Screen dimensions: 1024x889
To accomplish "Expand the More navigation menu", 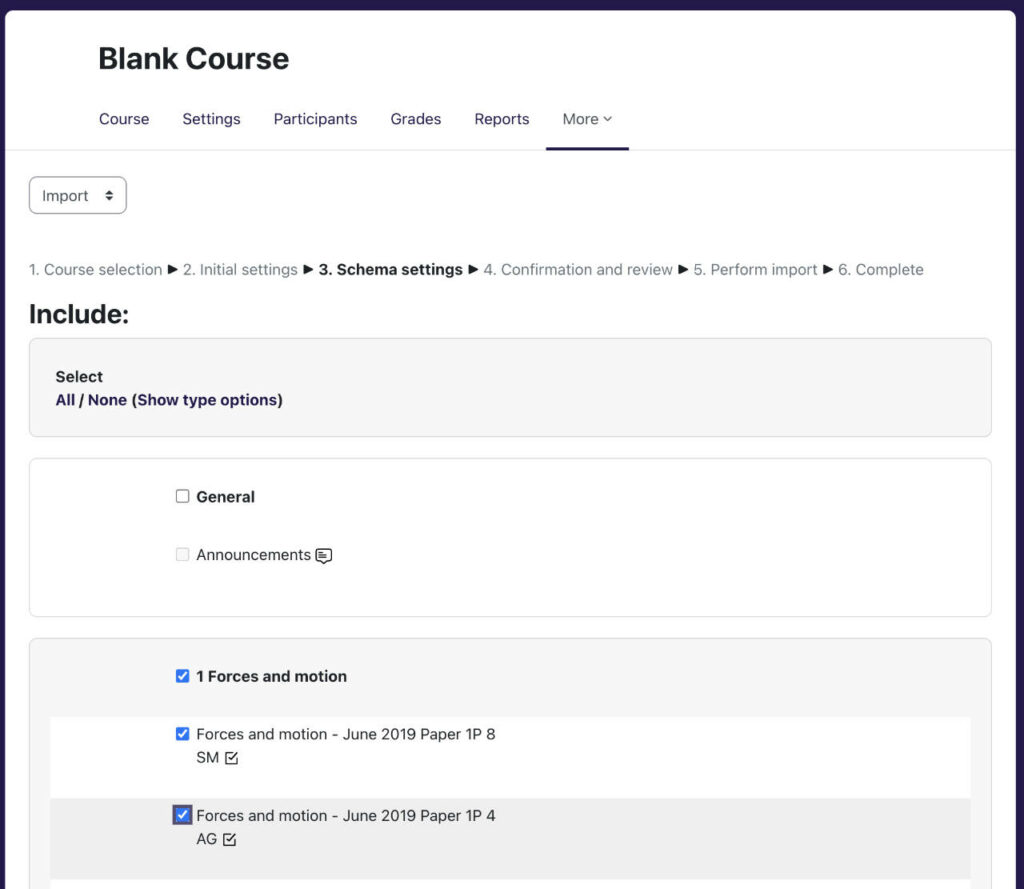I will pos(587,119).
